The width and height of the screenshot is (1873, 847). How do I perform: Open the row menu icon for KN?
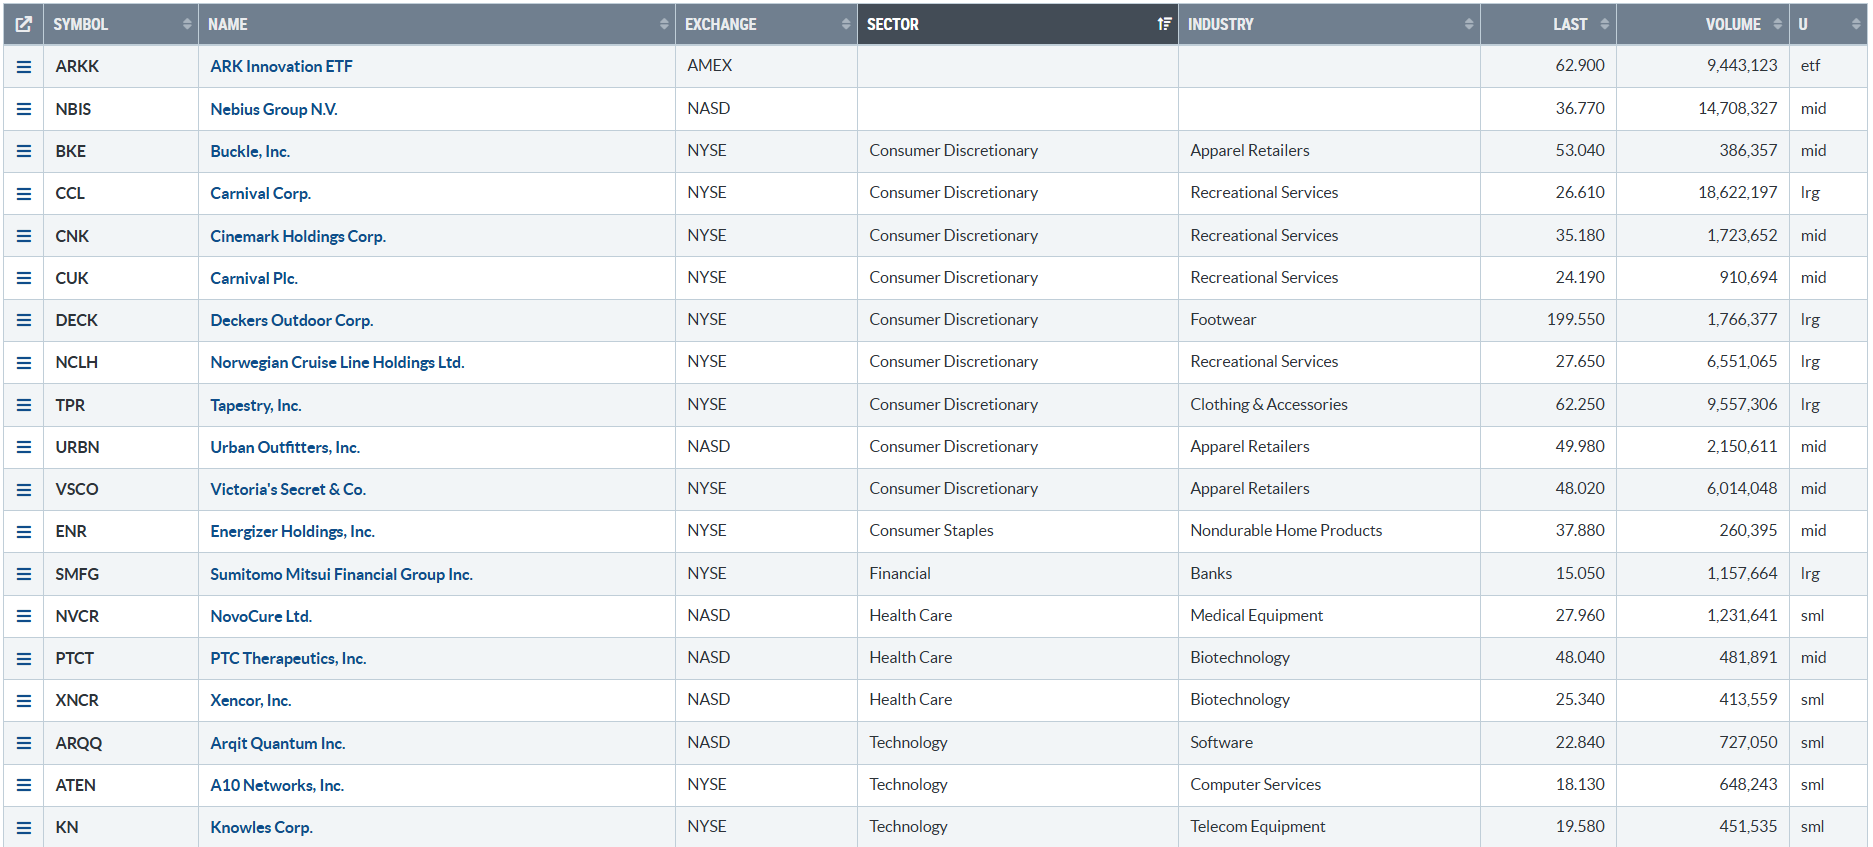tap(24, 828)
